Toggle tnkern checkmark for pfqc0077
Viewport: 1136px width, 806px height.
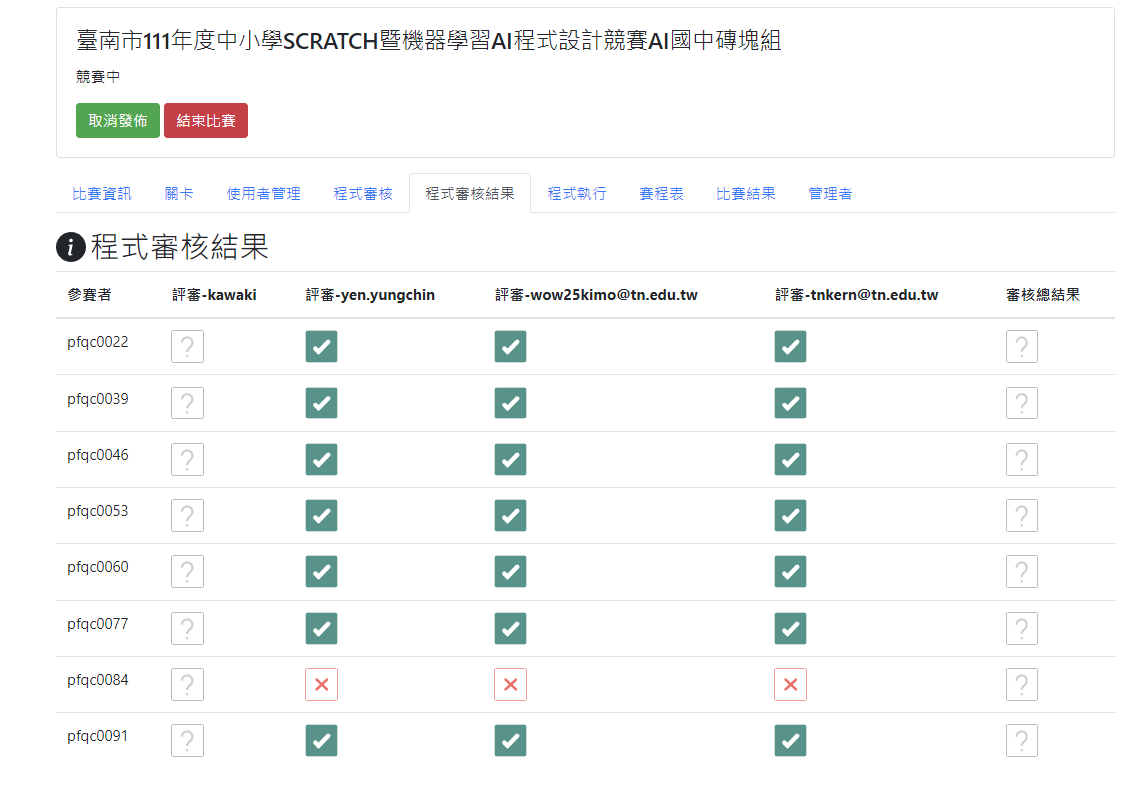790,629
